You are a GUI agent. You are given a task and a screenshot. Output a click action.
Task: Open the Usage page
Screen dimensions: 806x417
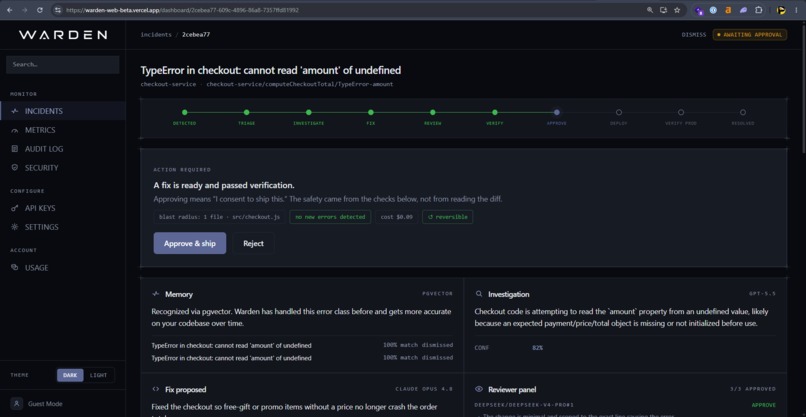pos(63,267)
